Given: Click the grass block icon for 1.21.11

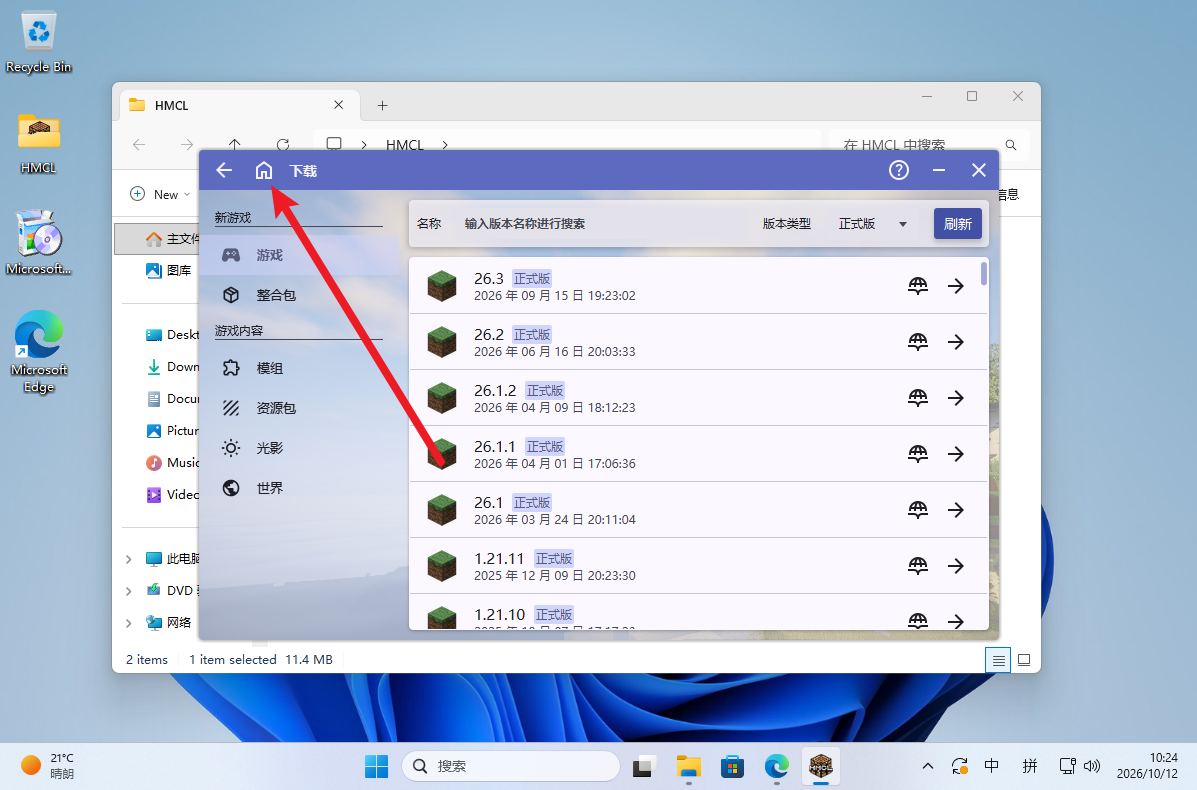Looking at the screenshot, I should pyautogui.click(x=441, y=566).
